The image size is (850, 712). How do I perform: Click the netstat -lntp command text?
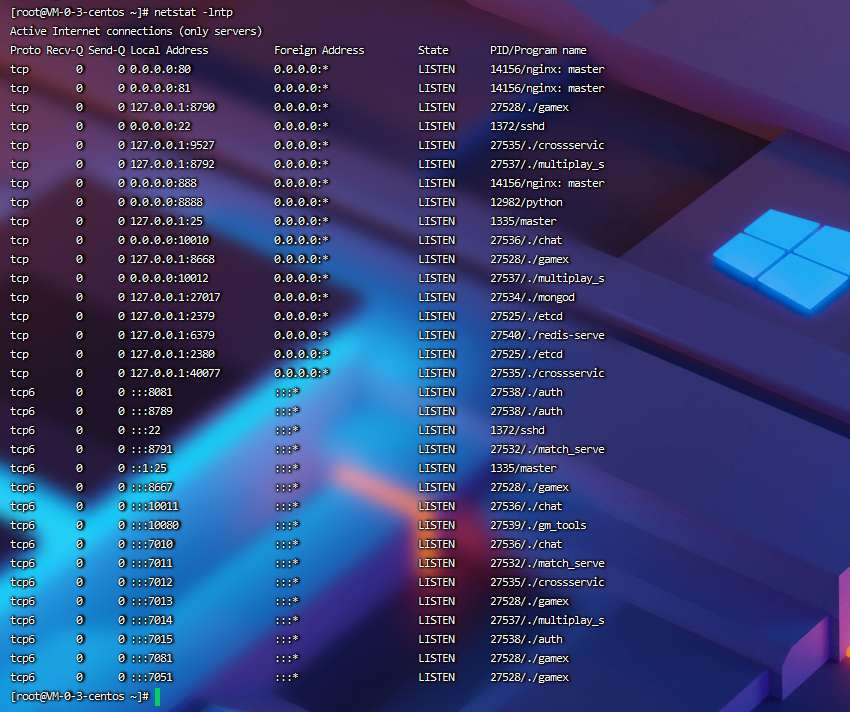coord(194,12)
